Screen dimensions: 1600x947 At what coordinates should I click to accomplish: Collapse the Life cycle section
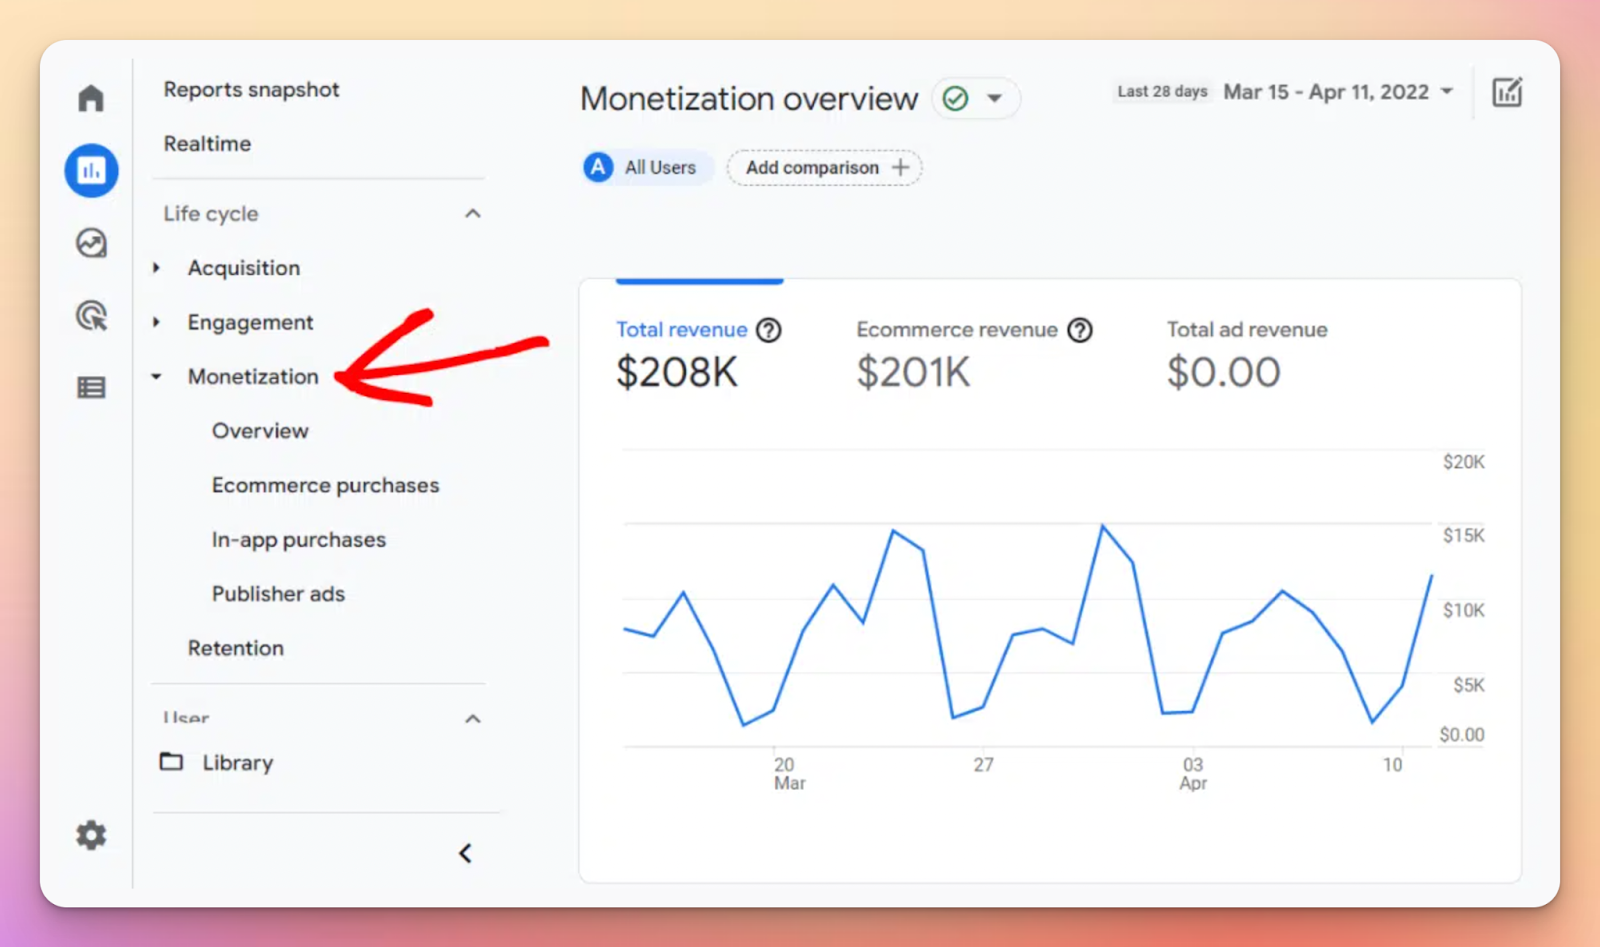click(473, 214)
